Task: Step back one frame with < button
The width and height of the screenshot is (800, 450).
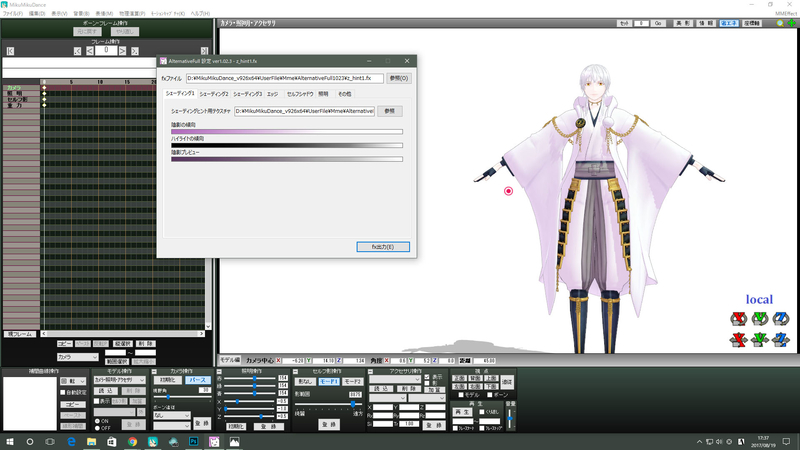Action: tap(90, 51)
